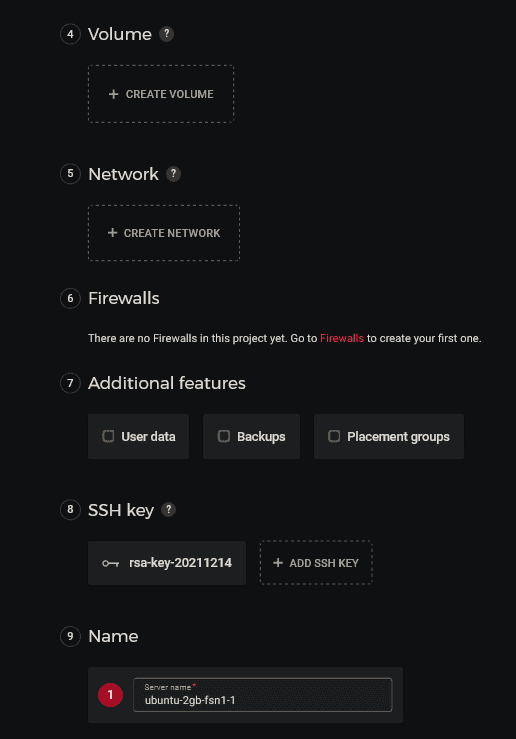Click the step 4 Volume heading

pos(120,34)
